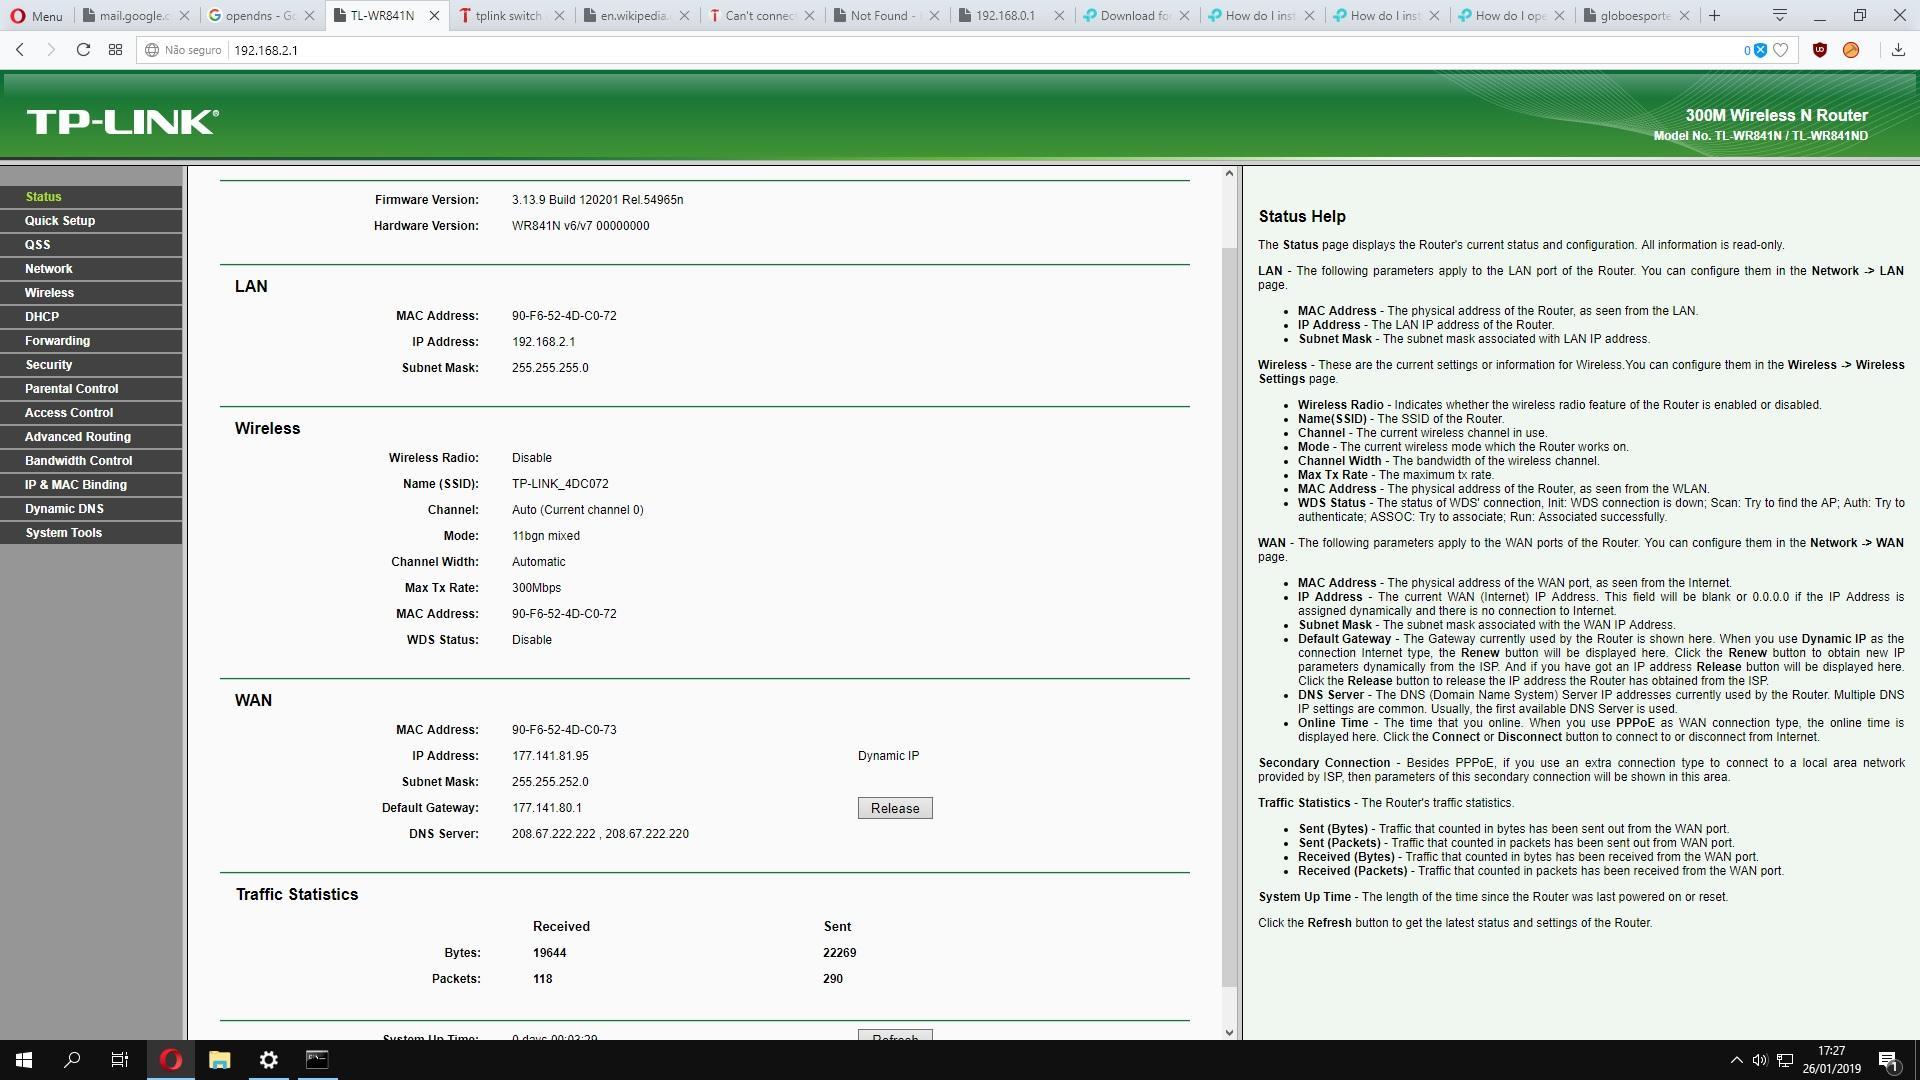Image resolution: width=1920 pixels, height=1080 pixels.
Task: Open Security in the sidebar
Action: 91,365
